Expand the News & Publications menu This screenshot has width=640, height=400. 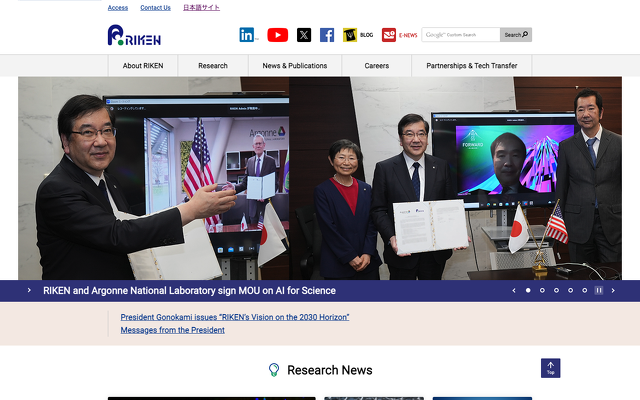pos(295,66)
